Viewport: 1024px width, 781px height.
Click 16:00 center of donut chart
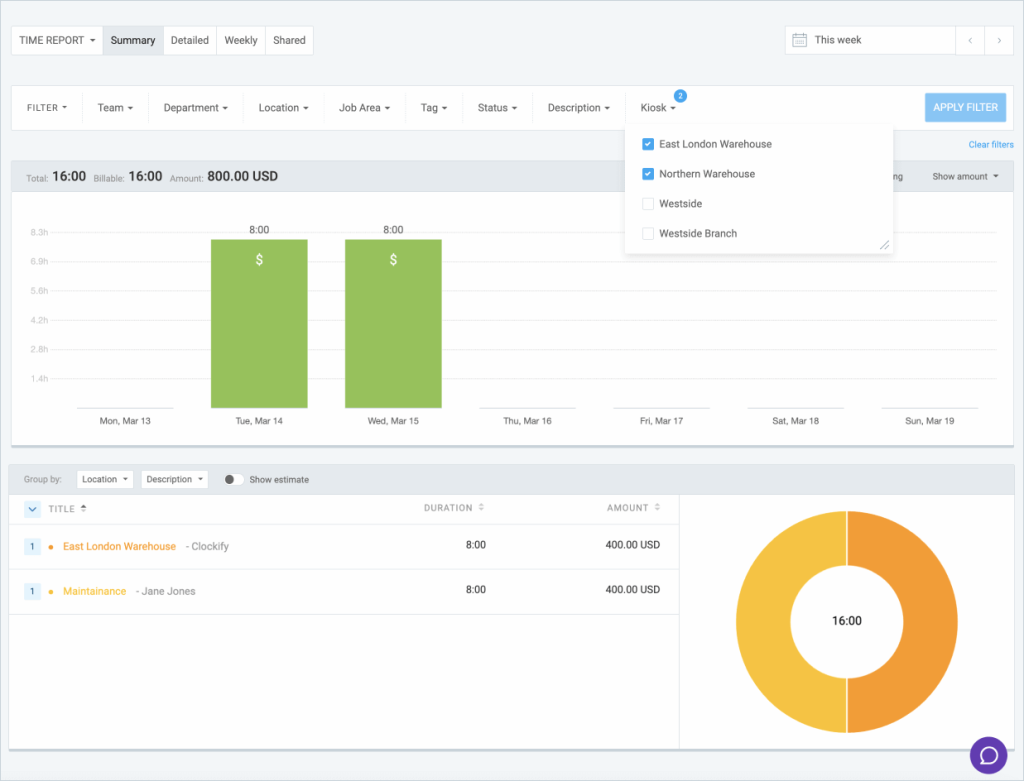(846, 621)
